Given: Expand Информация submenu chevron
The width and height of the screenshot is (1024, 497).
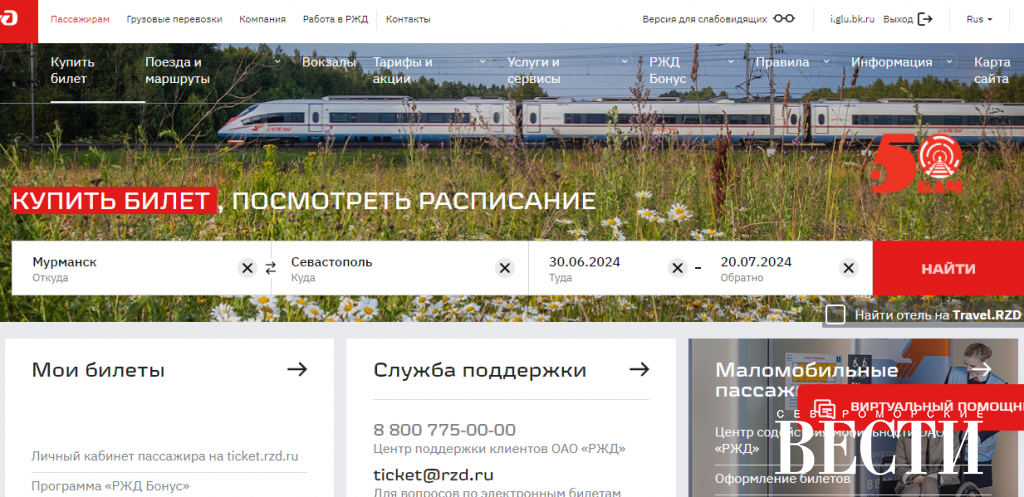Looking at the screenshot, I should [949, 62].
